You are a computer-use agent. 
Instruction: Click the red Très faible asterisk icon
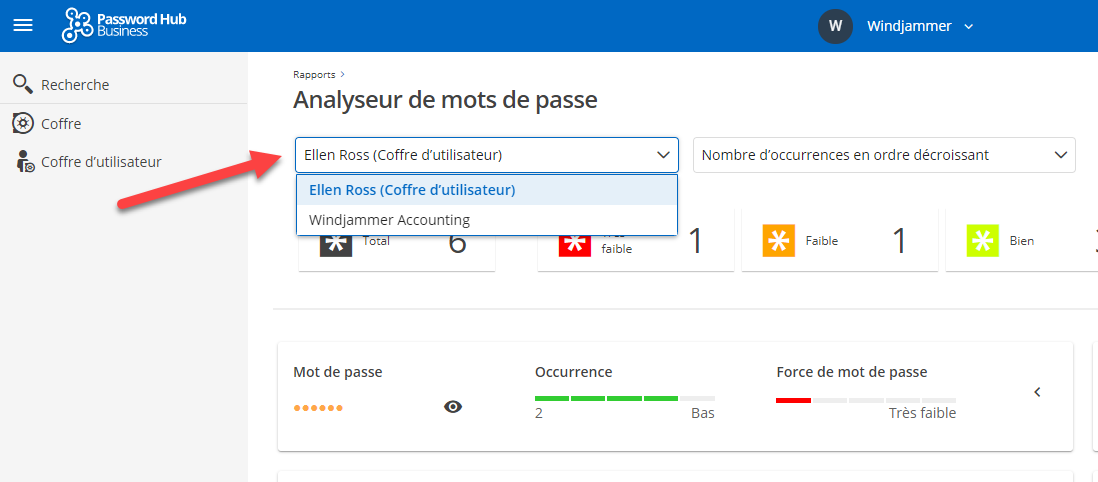[575, 243]
